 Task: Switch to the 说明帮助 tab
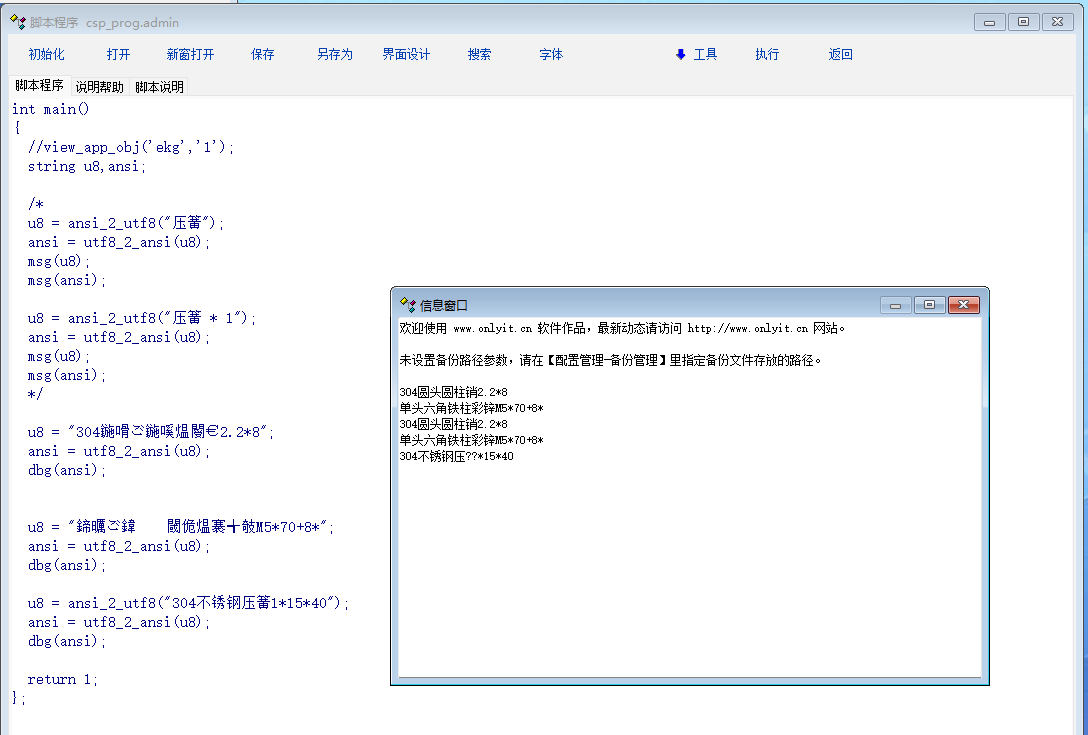click(100, 87)
